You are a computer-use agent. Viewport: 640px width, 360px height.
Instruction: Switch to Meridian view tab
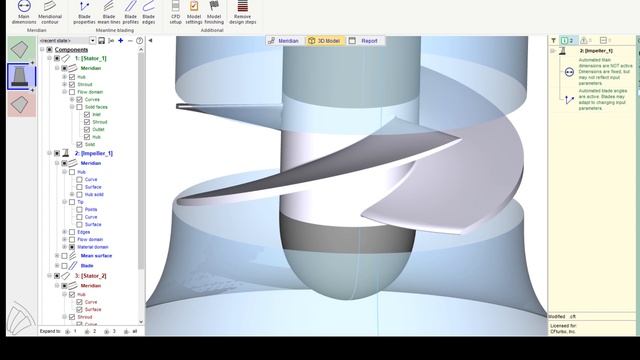(284, 41)
